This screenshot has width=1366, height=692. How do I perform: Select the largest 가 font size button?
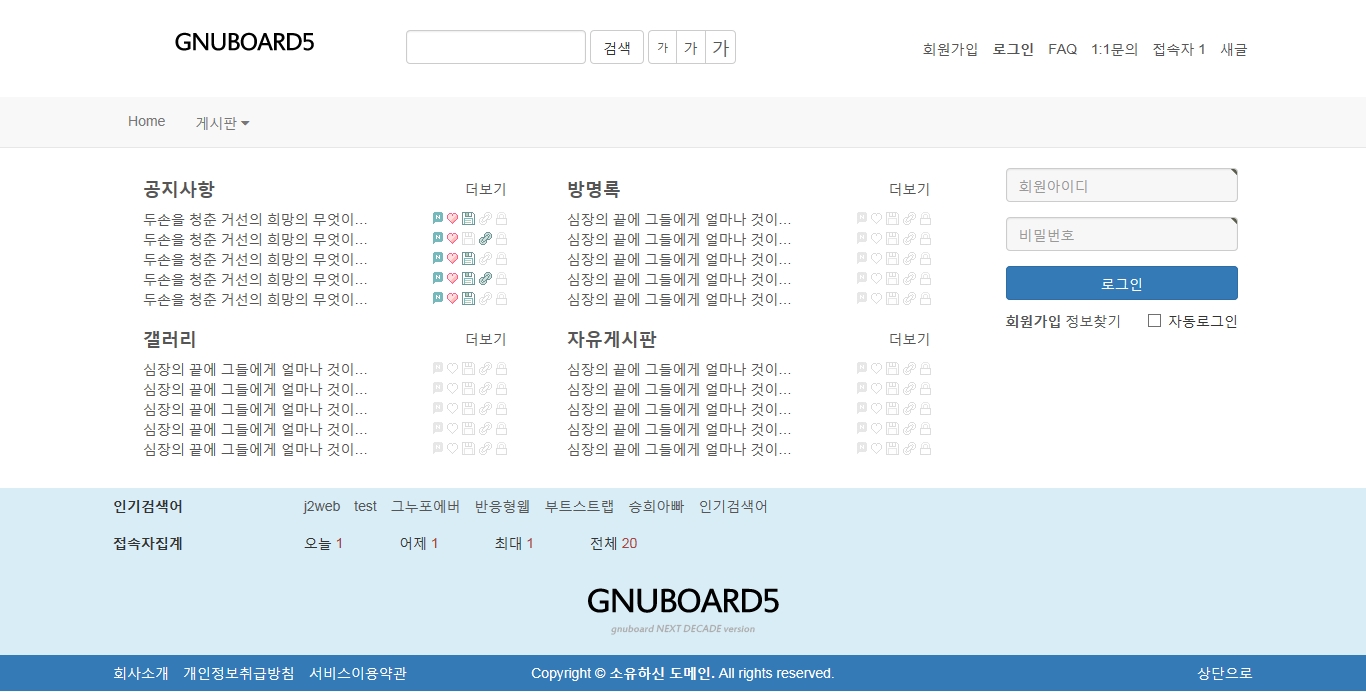coord(720,47)
